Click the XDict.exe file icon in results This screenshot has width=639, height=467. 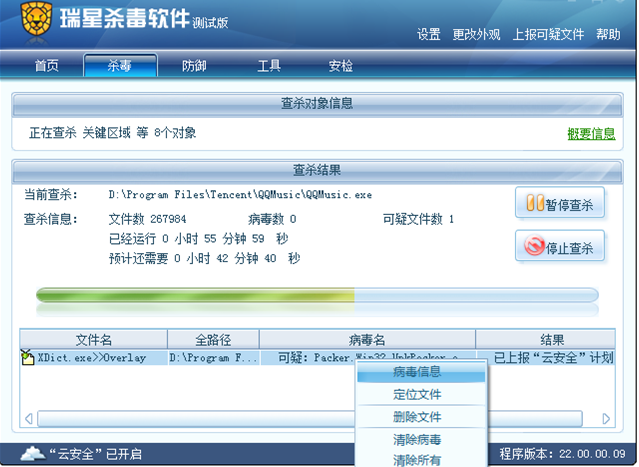coord(27,357)
